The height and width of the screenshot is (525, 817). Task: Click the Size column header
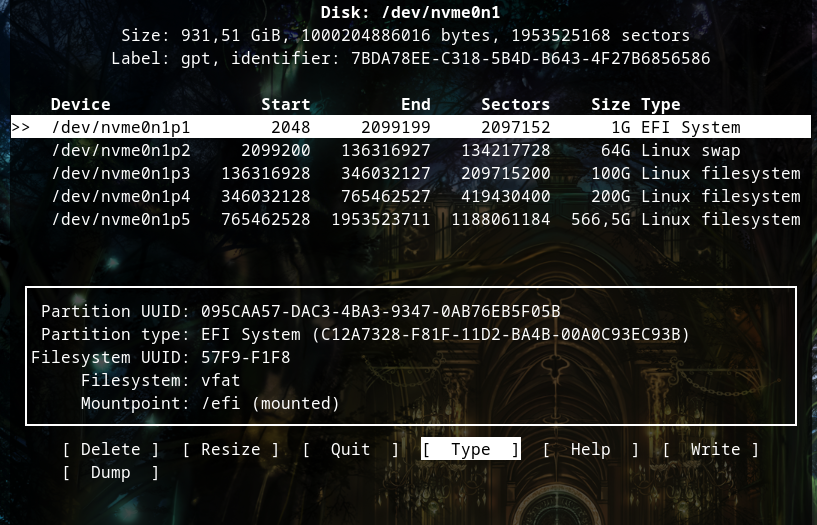[x=610, y=105]
